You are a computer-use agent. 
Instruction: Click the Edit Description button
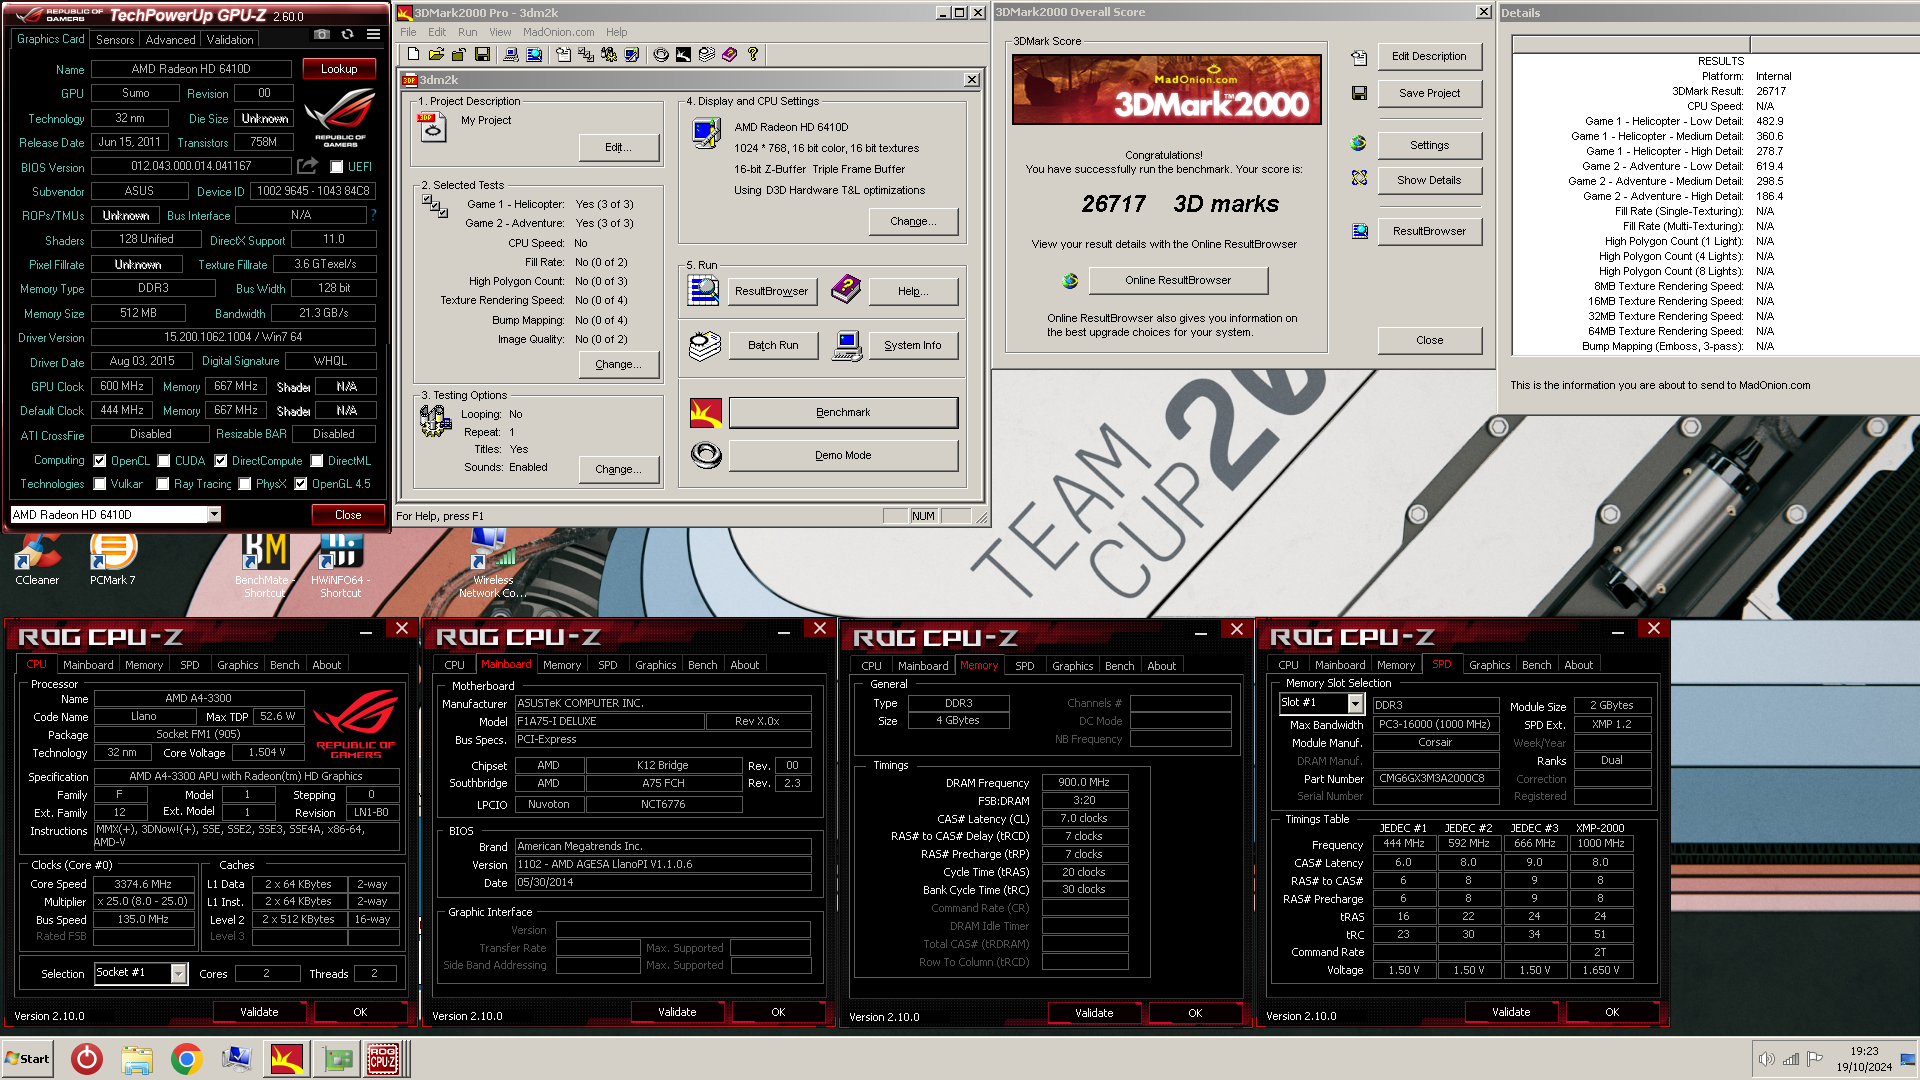tap(1429, 56)
